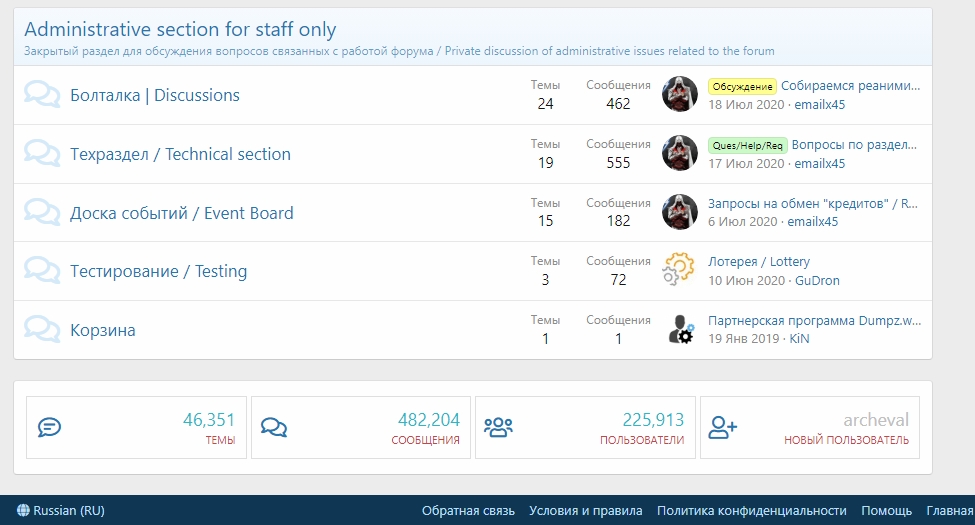View newest member archeval's profile
Viewport: 975px width, 525px height.
click(876, 420)
